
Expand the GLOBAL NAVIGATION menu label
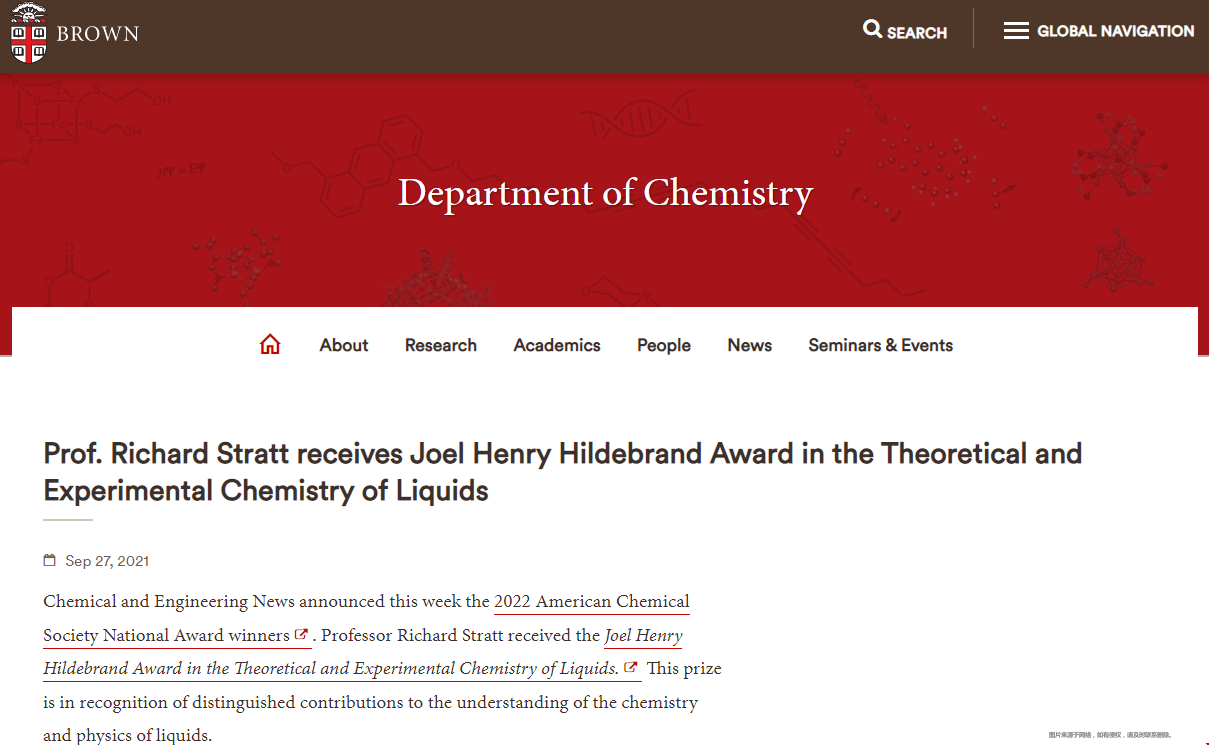click(1115, 31)
